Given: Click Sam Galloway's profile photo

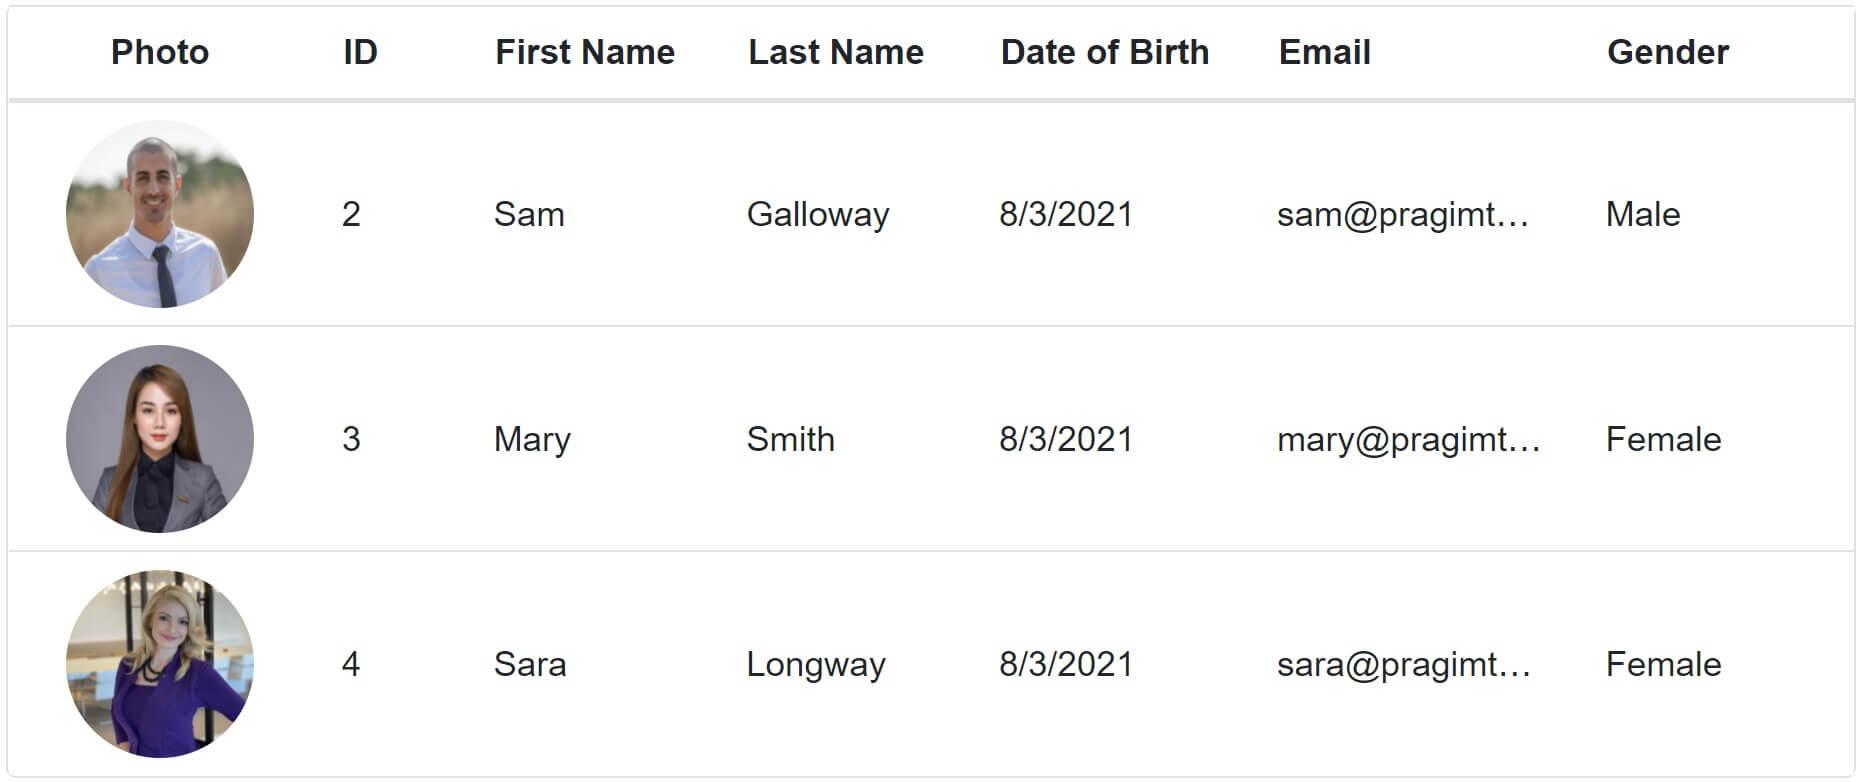Looking at the screenshot, I should 160,214.
